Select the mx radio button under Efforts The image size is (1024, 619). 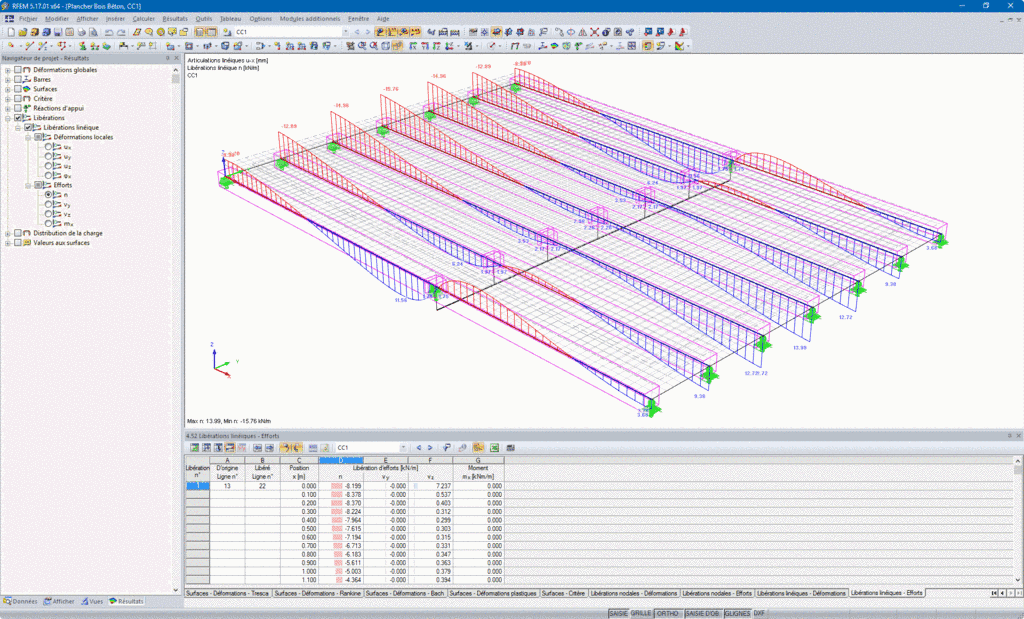[48, 223]
